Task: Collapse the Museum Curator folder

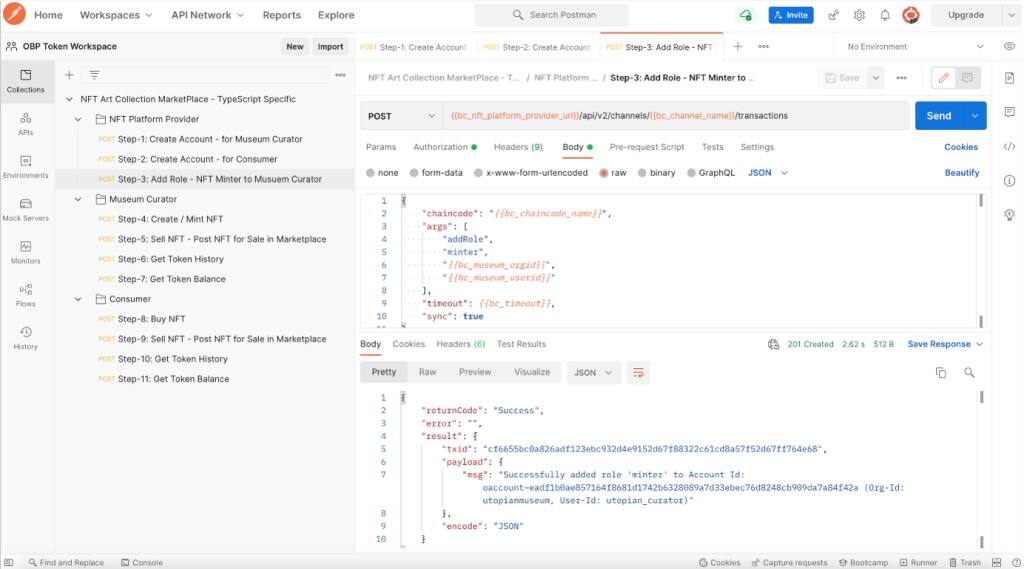Action: tap(78, 199)
